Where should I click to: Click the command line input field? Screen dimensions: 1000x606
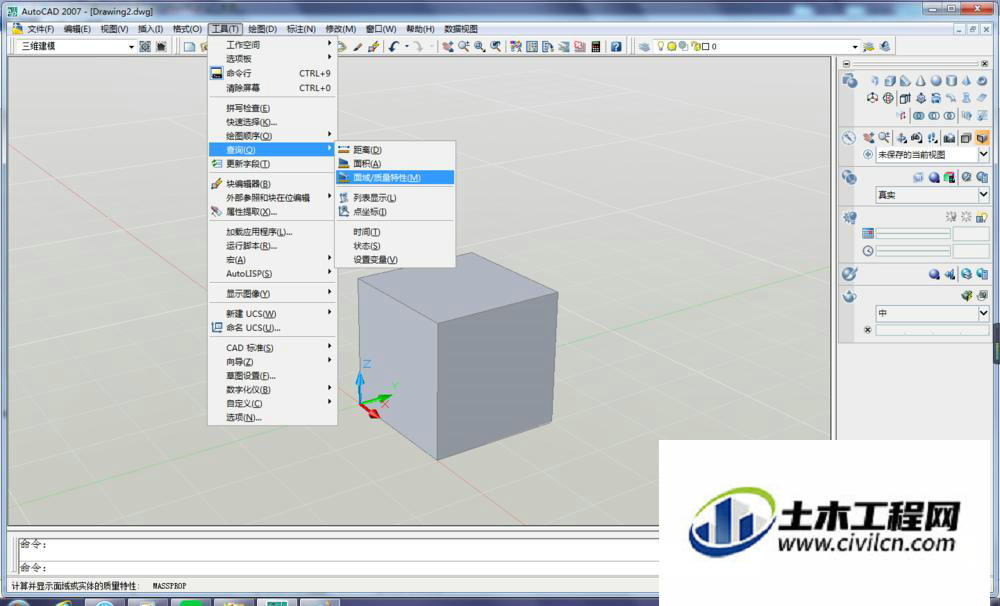tap(338, 567)
